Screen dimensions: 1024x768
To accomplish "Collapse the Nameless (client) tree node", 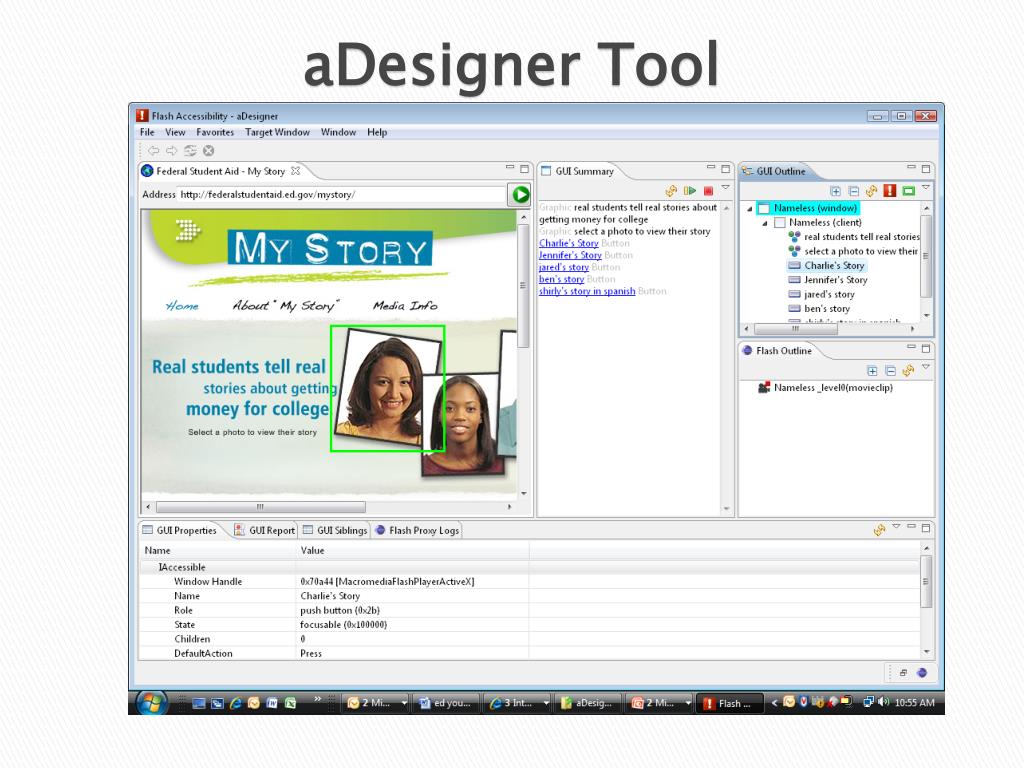I will (x=765, y=223).
